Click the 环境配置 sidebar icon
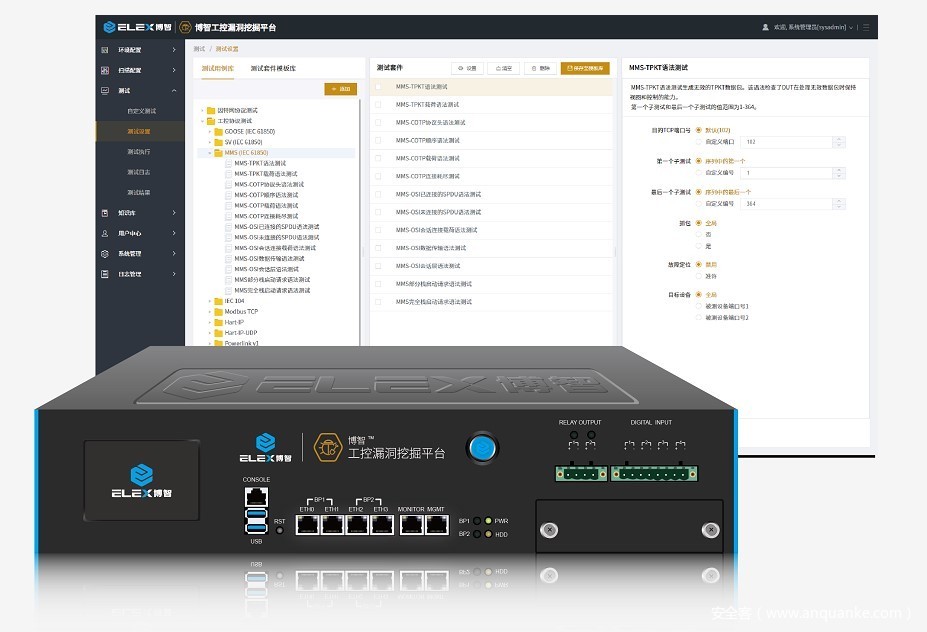Screen dimensions: 927x632 107,49
